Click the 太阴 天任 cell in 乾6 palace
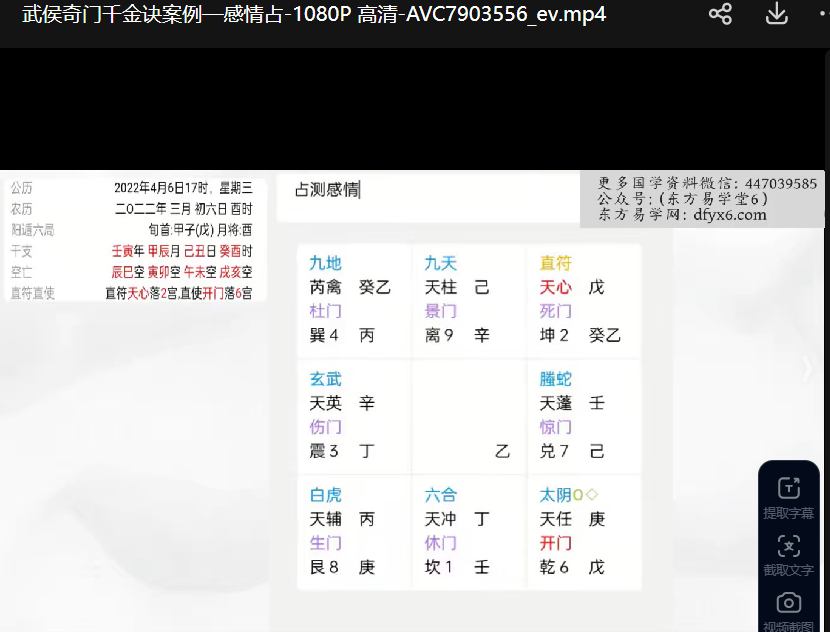This screenshot has width=830, height=632. tap(584, 531)
